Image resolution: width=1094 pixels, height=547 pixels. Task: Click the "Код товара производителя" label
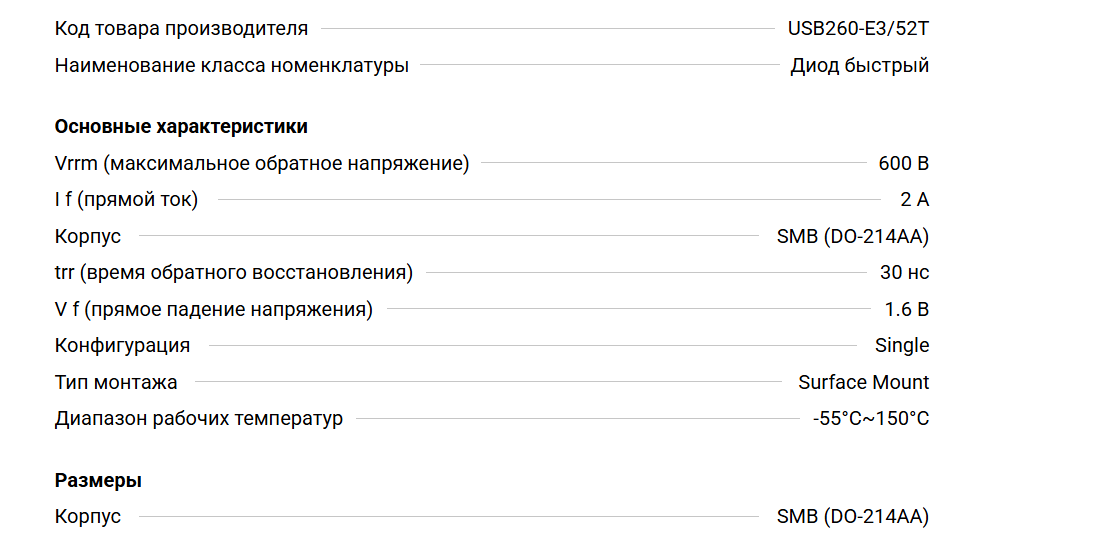pyautogui.click(x=181, y=28)
